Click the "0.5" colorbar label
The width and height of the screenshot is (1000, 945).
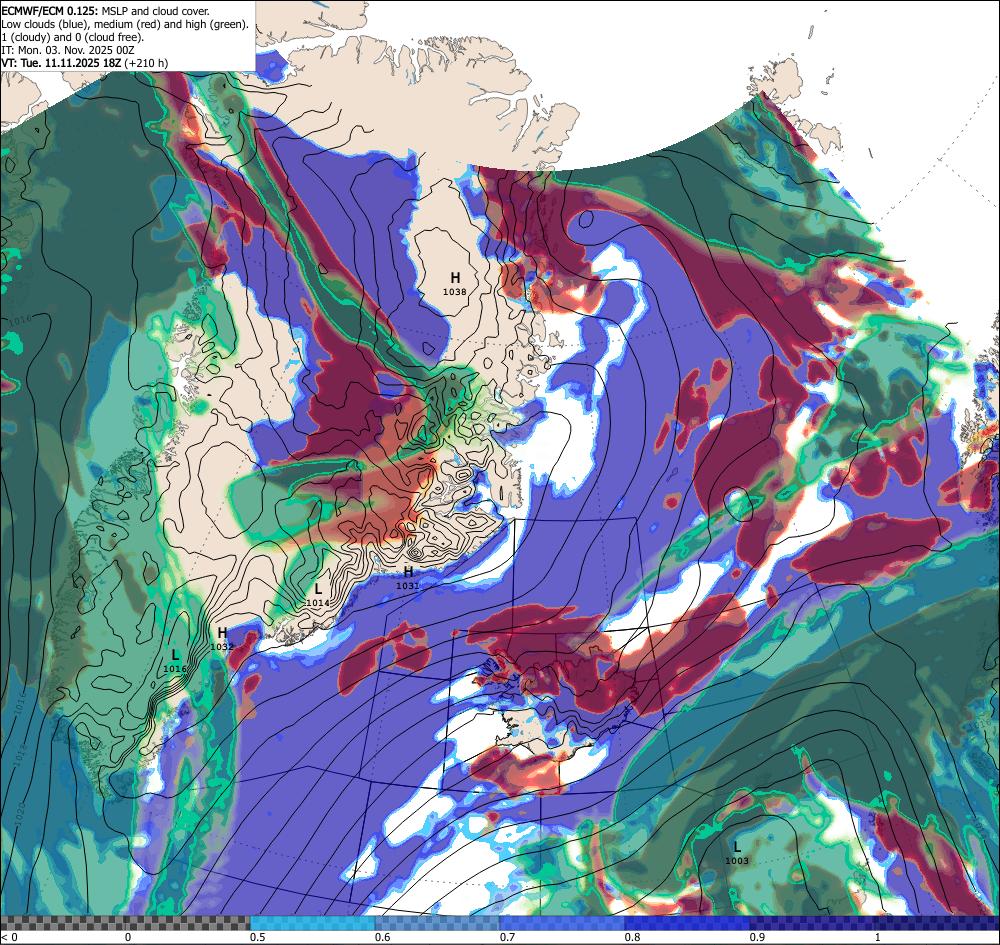(258, 937)
